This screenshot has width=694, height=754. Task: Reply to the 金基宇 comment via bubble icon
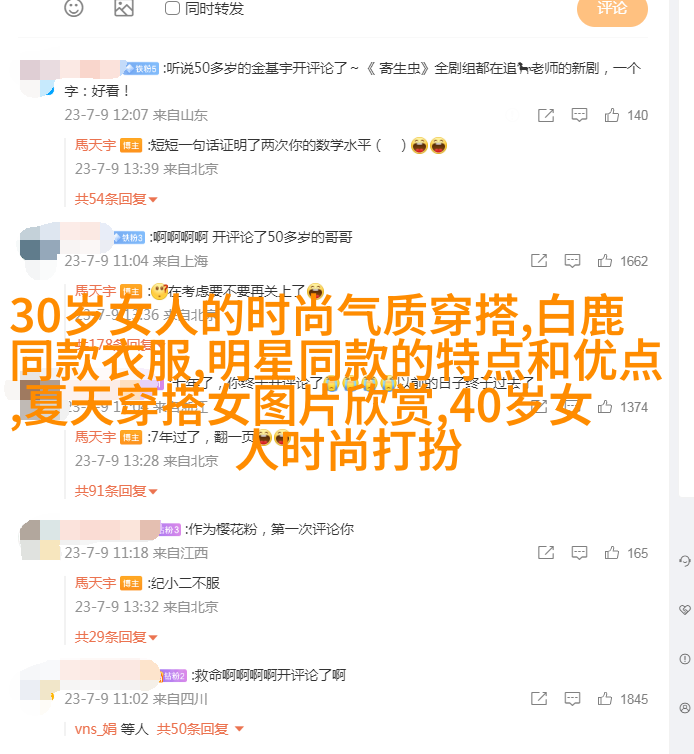[x=579, y=115]
